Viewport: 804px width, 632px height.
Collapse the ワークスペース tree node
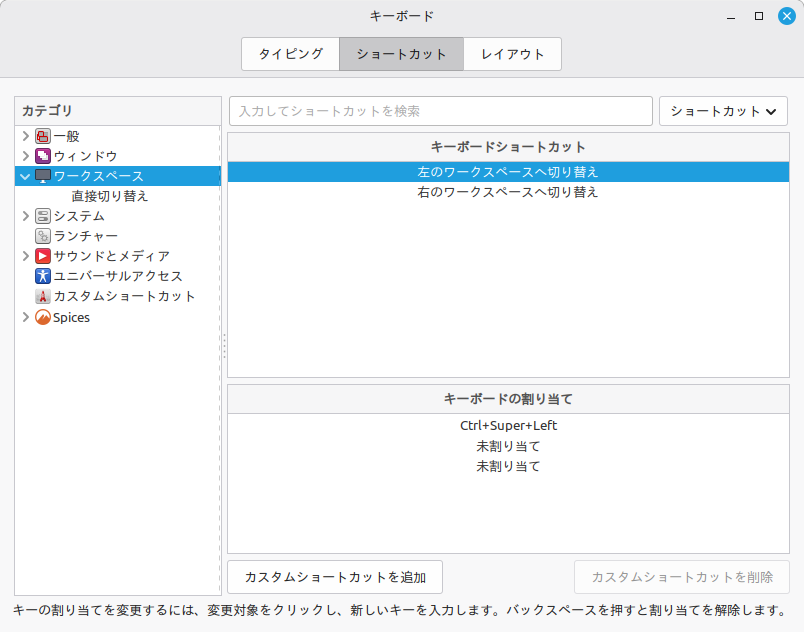(x=26, y=176)
